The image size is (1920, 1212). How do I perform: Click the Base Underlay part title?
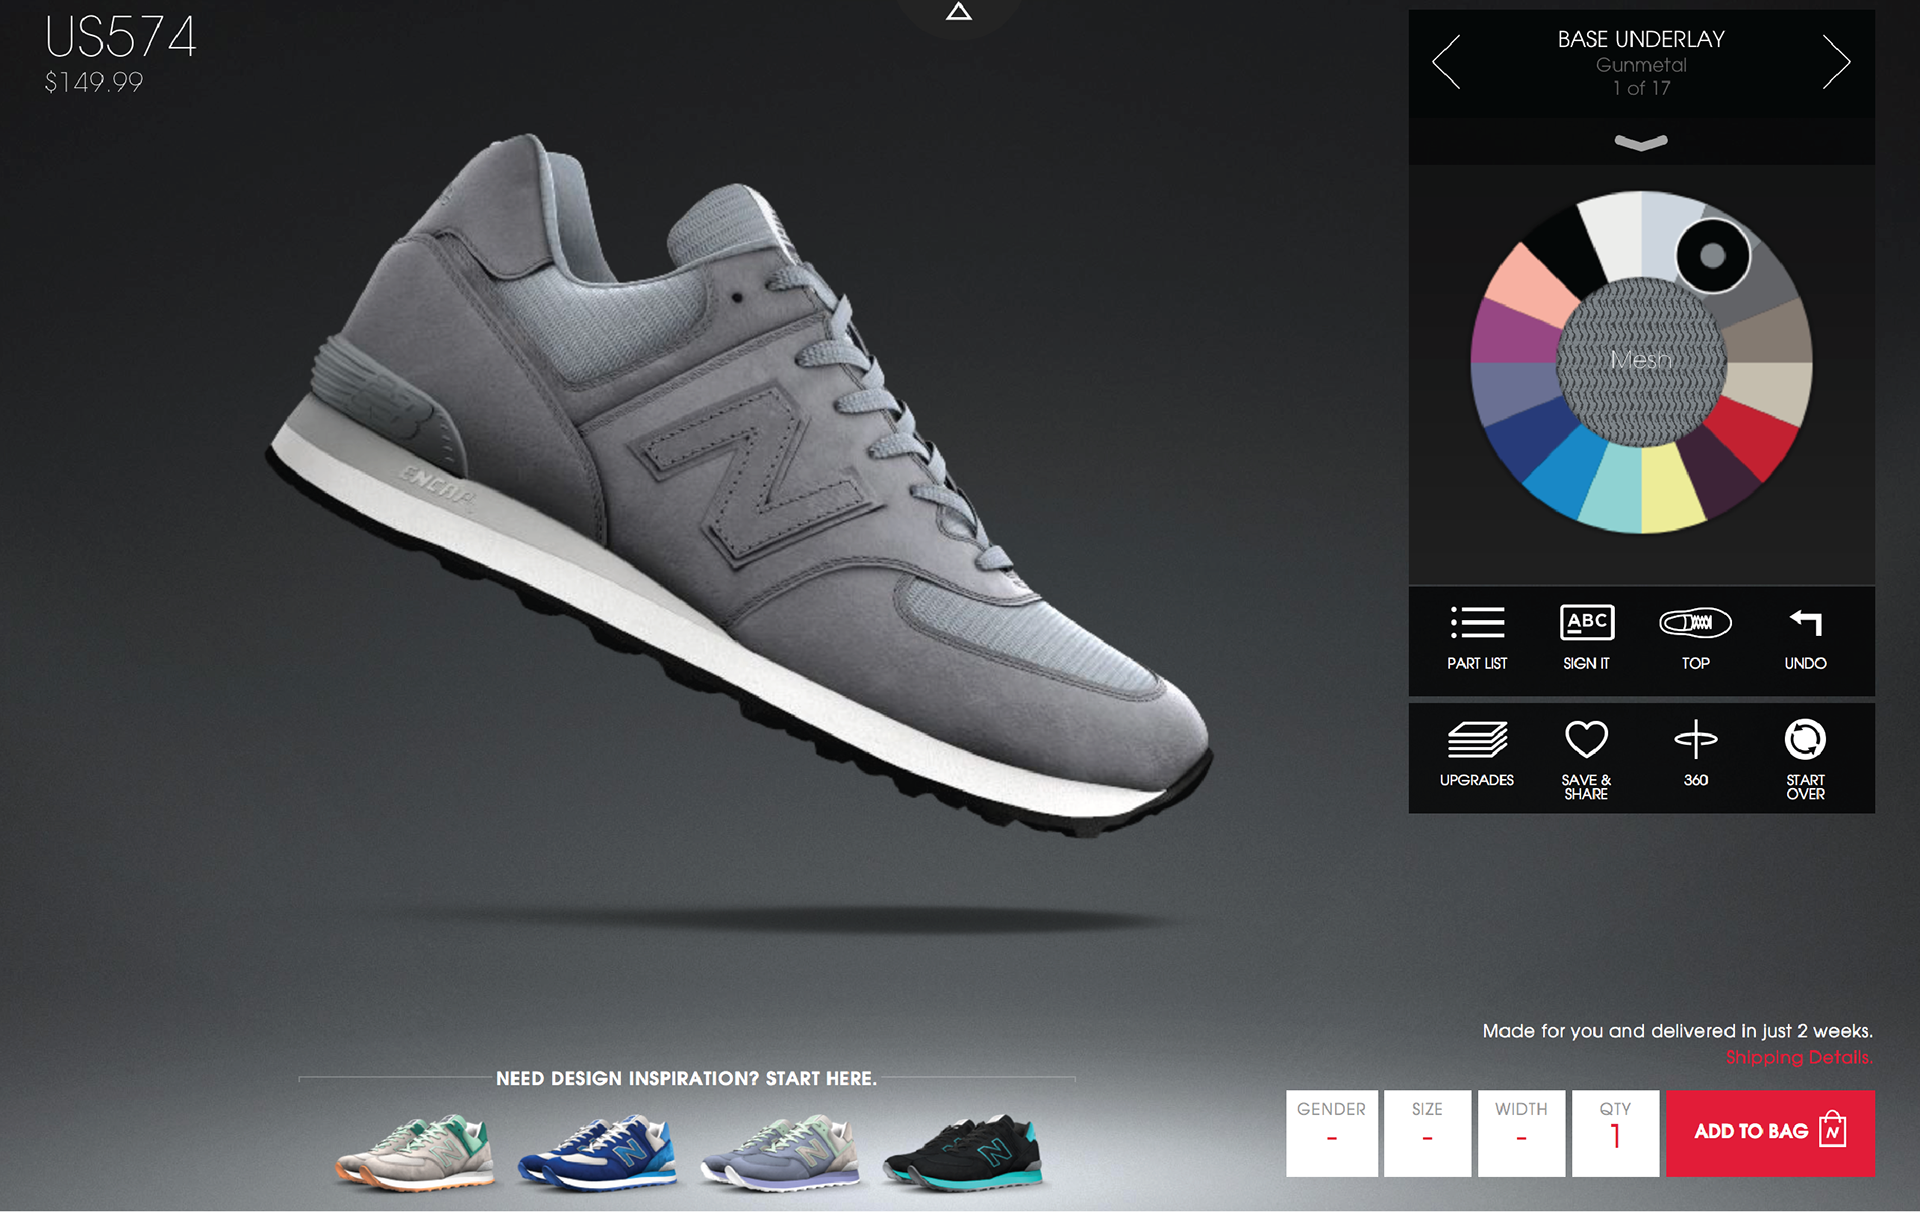click(1641, 39)
